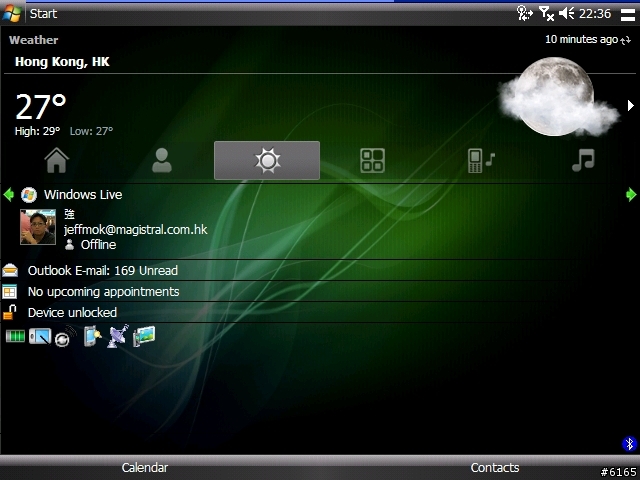Tap the jeffmok@magistral.com.hk account
Viewport: 640px width, 480px height.
[x=136, y=229]
